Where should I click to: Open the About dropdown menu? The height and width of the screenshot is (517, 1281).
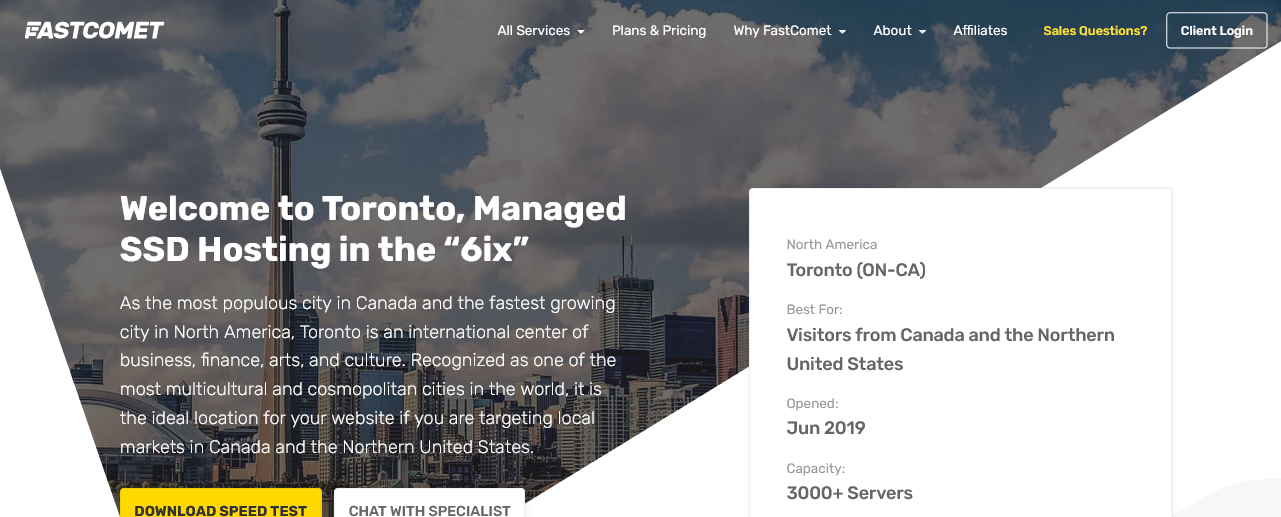tap(899, 31)
